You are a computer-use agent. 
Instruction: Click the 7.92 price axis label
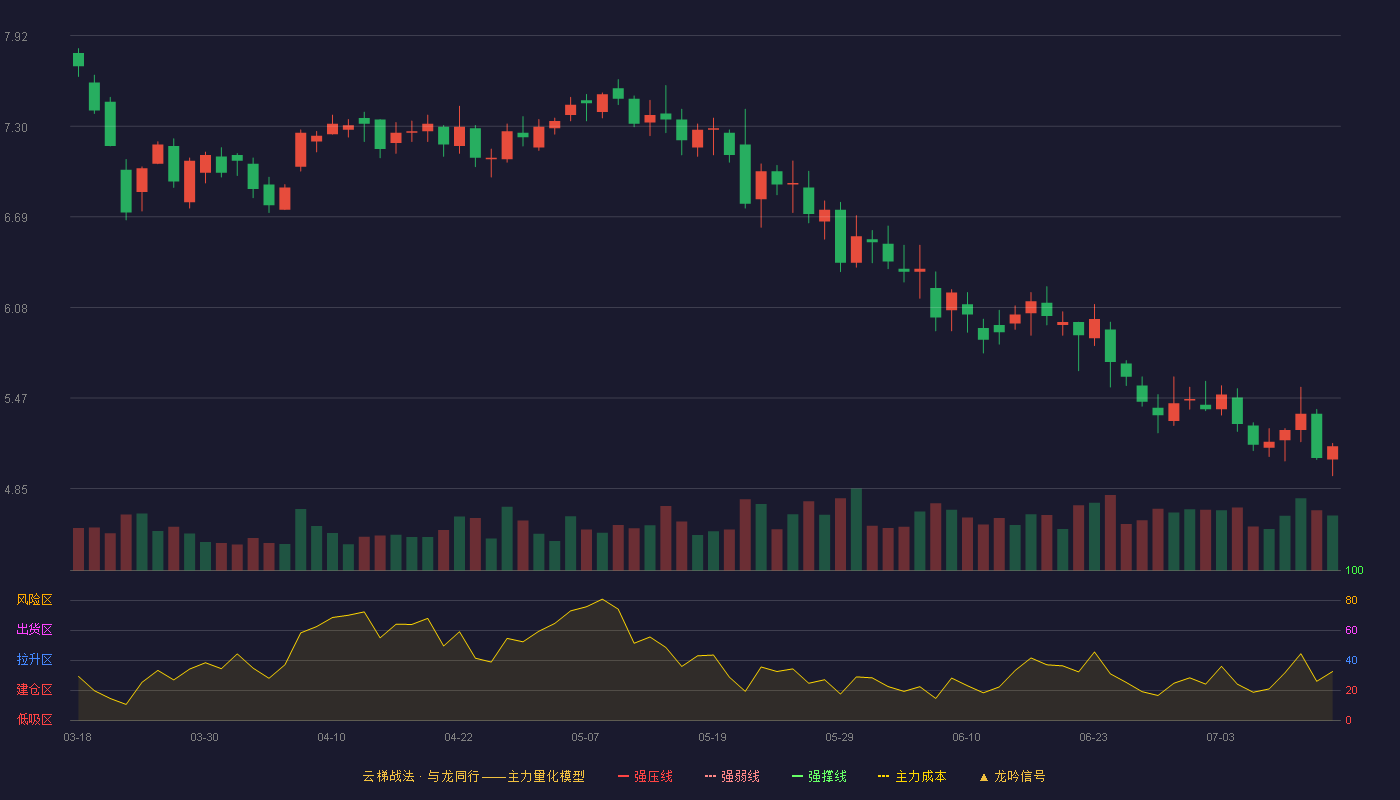[16, 37]
